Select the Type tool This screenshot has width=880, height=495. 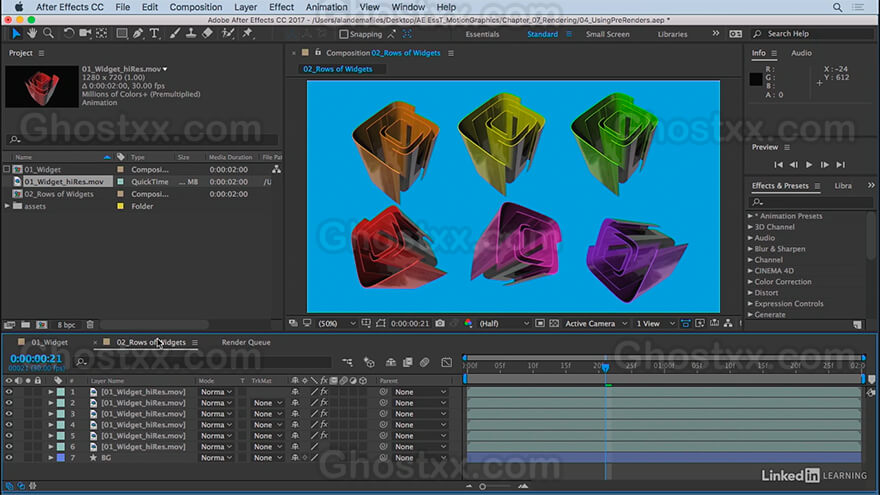(x=154, y=34)
